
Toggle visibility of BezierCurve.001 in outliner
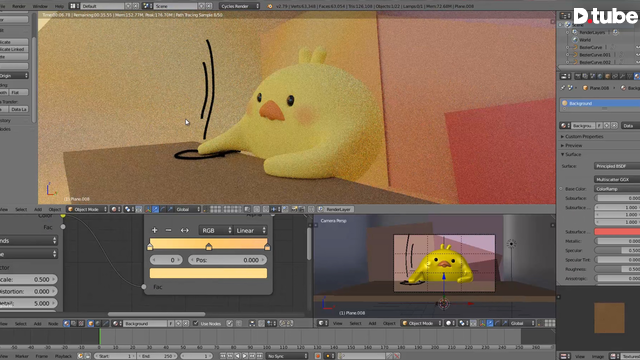638,55
